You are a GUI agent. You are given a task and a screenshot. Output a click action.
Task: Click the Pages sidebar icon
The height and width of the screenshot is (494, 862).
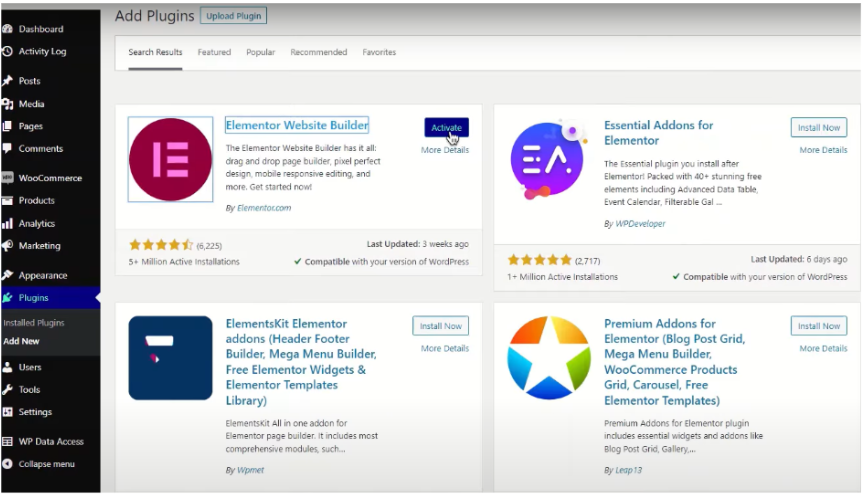click(7, 126)
